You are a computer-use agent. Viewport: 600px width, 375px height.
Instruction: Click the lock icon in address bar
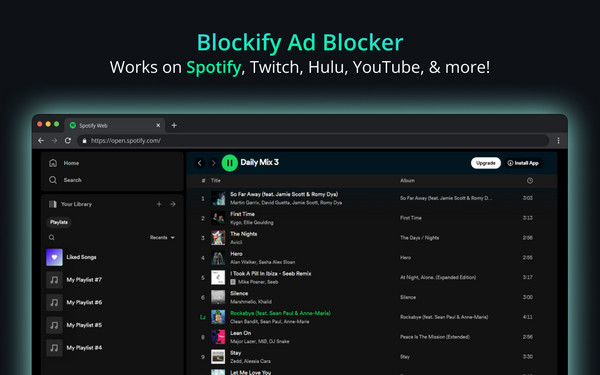(85, 141)
